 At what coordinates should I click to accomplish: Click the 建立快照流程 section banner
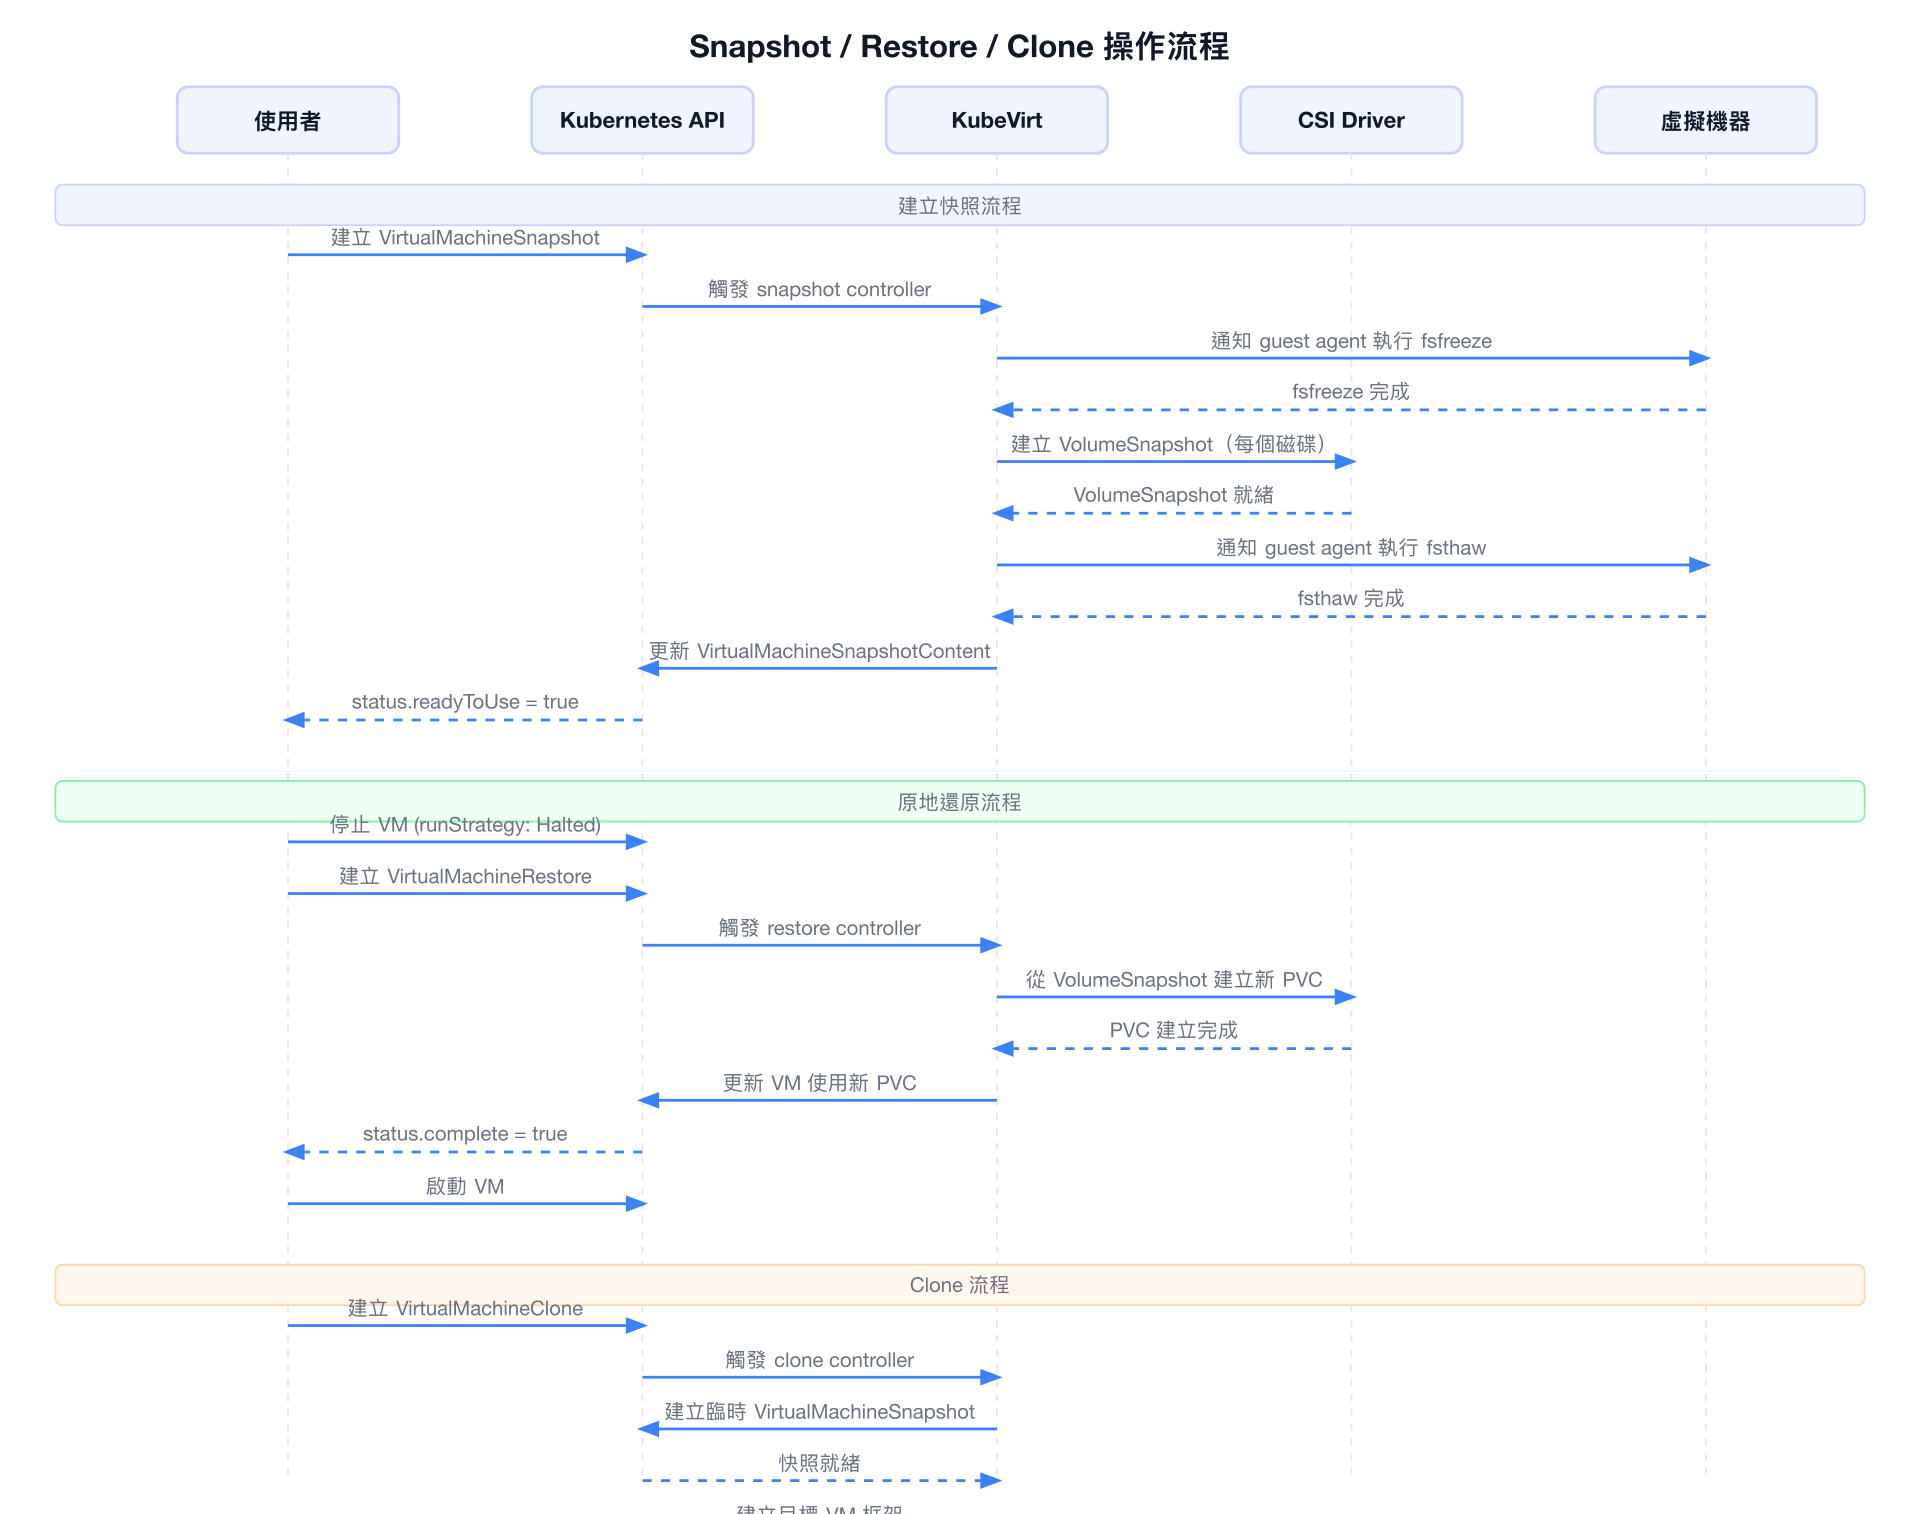tap(960, 205)
